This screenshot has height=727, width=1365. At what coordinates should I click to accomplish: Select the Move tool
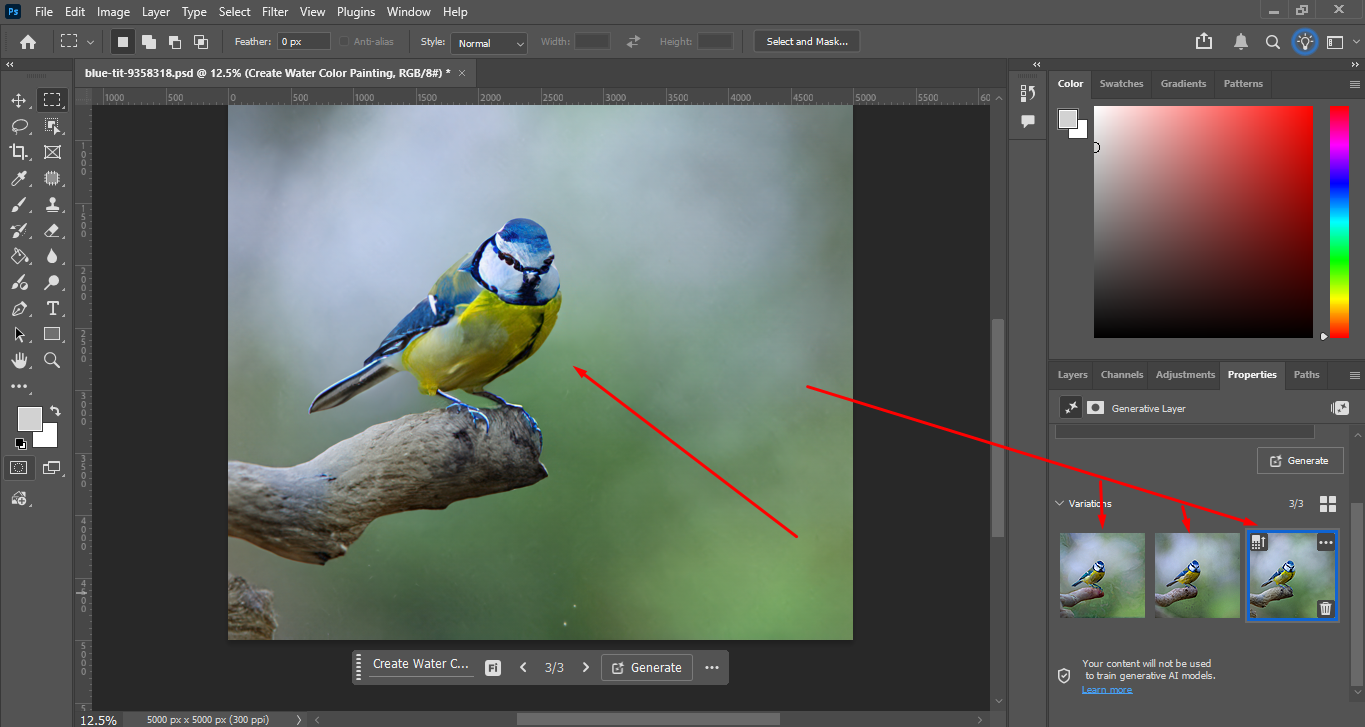point(18,100)
